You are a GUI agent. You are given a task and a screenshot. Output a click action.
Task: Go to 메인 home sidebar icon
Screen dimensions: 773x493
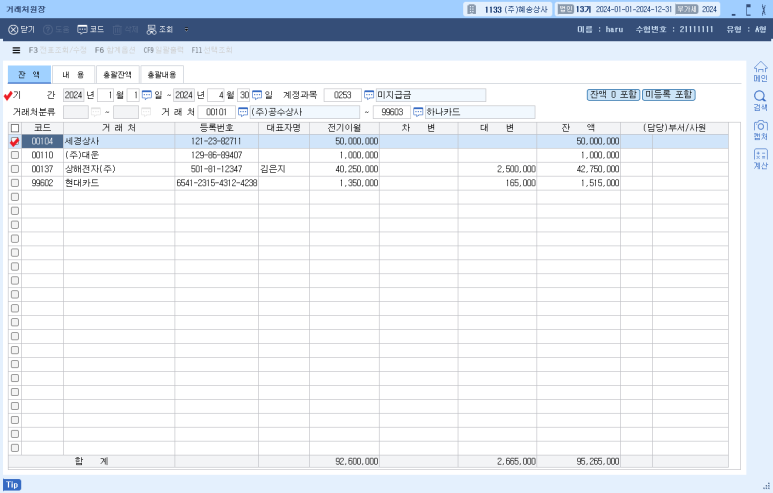click(761, 71)
